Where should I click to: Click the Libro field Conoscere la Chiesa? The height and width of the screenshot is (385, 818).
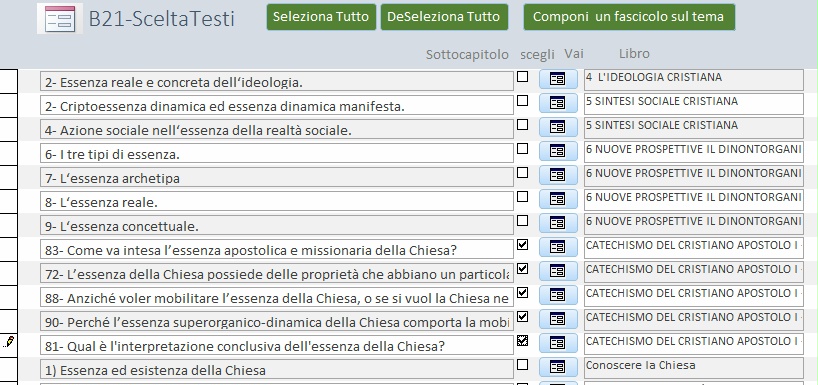pyautogui.click(x=693, y=368)
